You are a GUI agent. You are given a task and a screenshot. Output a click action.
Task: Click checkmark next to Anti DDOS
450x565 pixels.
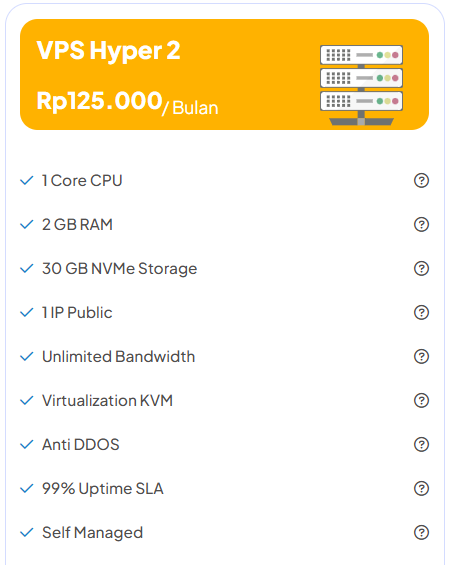[27, 445]
